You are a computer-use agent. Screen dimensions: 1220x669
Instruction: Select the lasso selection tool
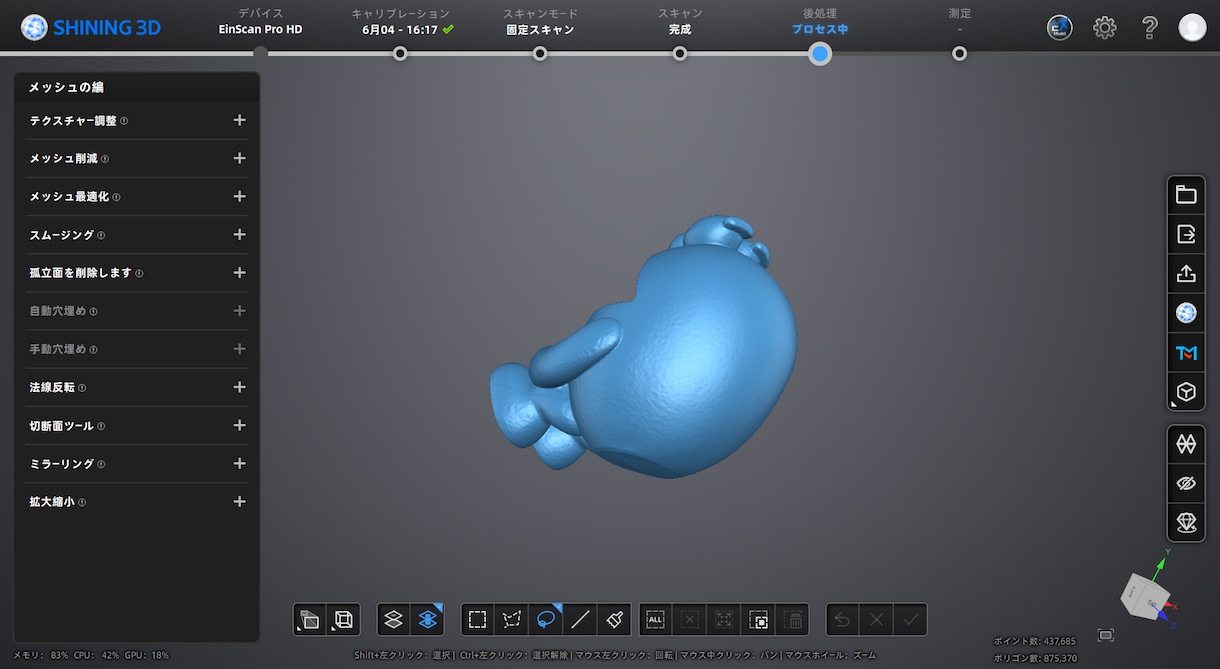point(546,620)
